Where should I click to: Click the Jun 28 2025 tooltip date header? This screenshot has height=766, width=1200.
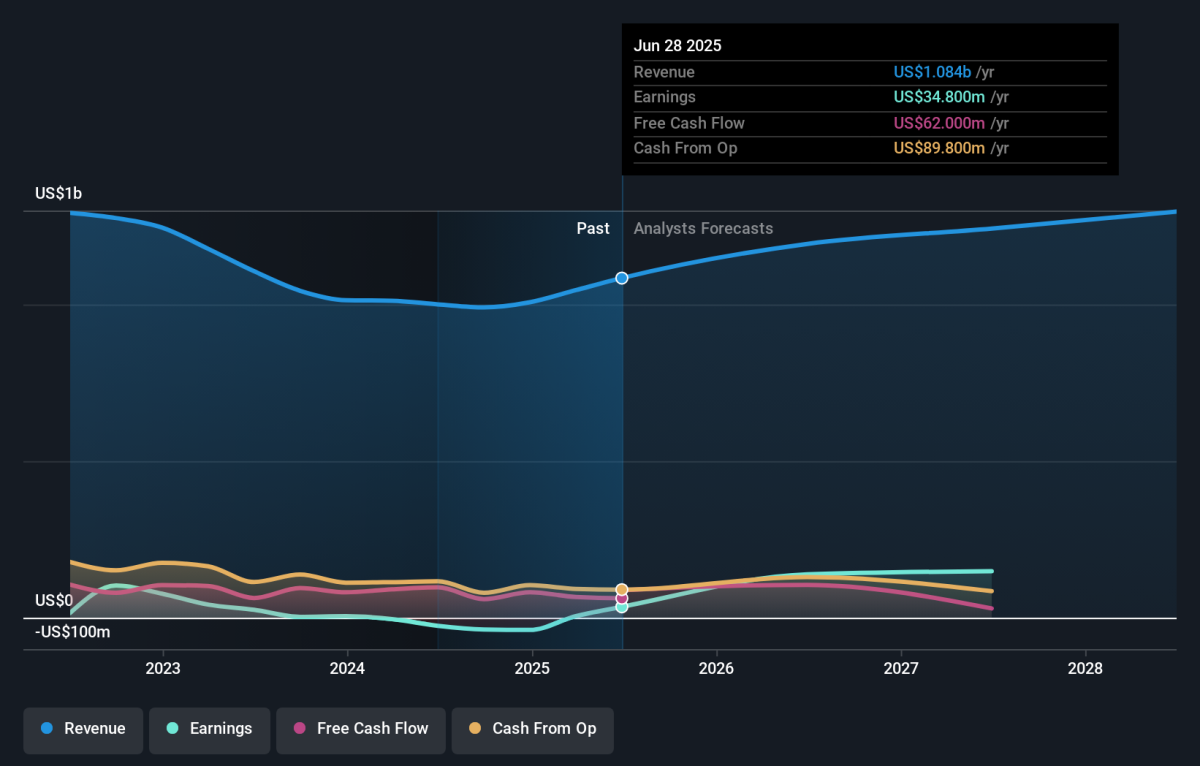pyautogui.click(x=677, y=46)
